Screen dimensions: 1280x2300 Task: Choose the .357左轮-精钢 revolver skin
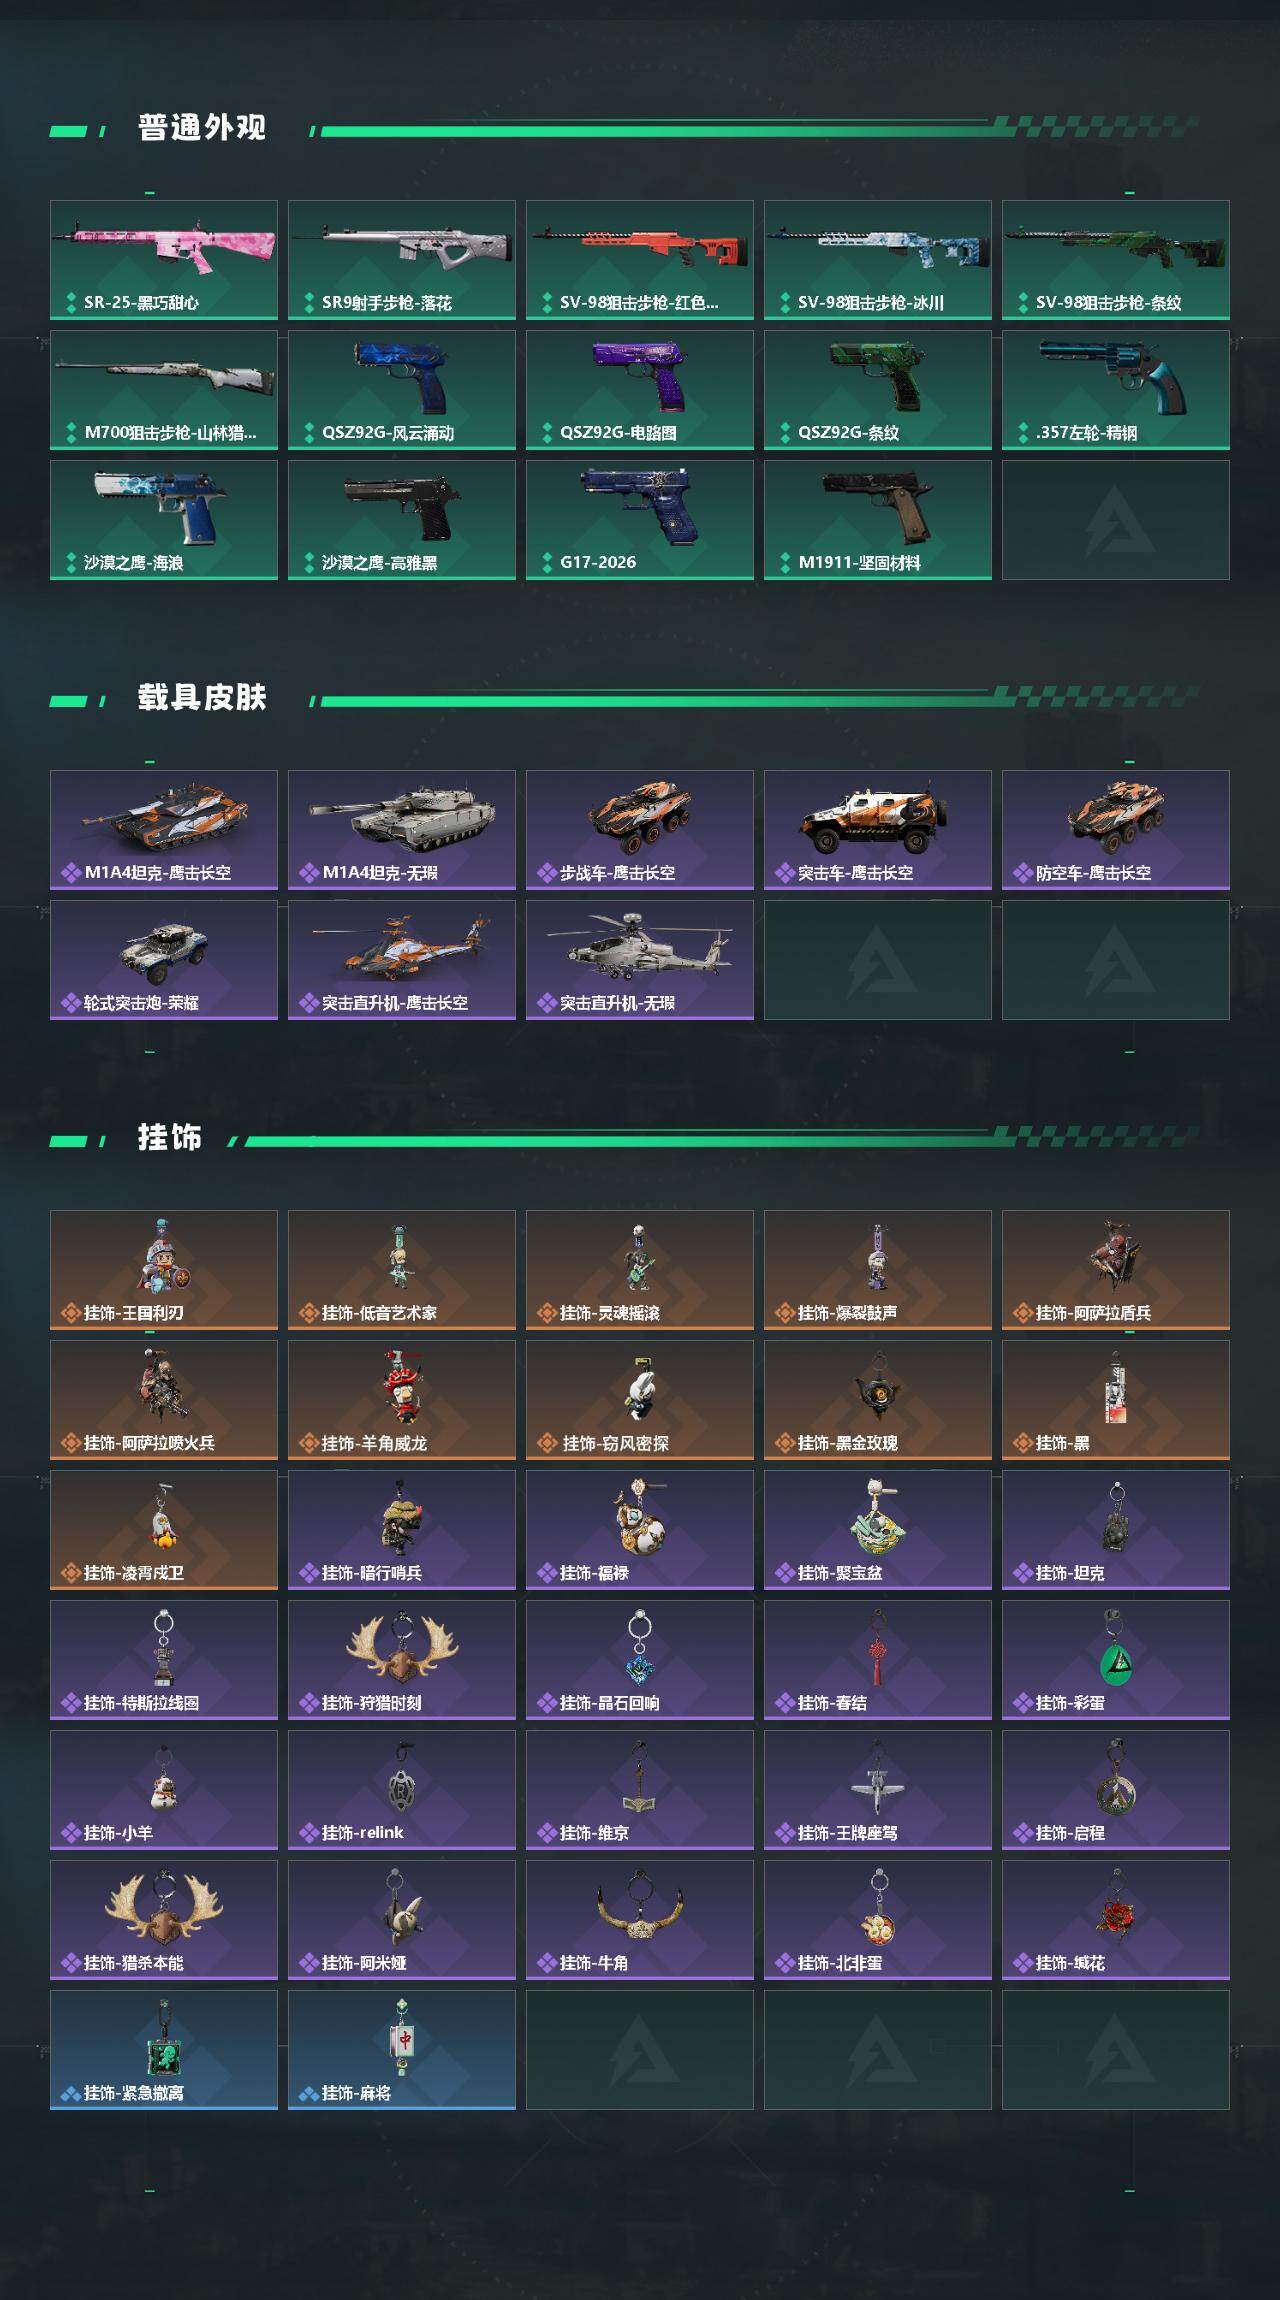(1116, 390)
